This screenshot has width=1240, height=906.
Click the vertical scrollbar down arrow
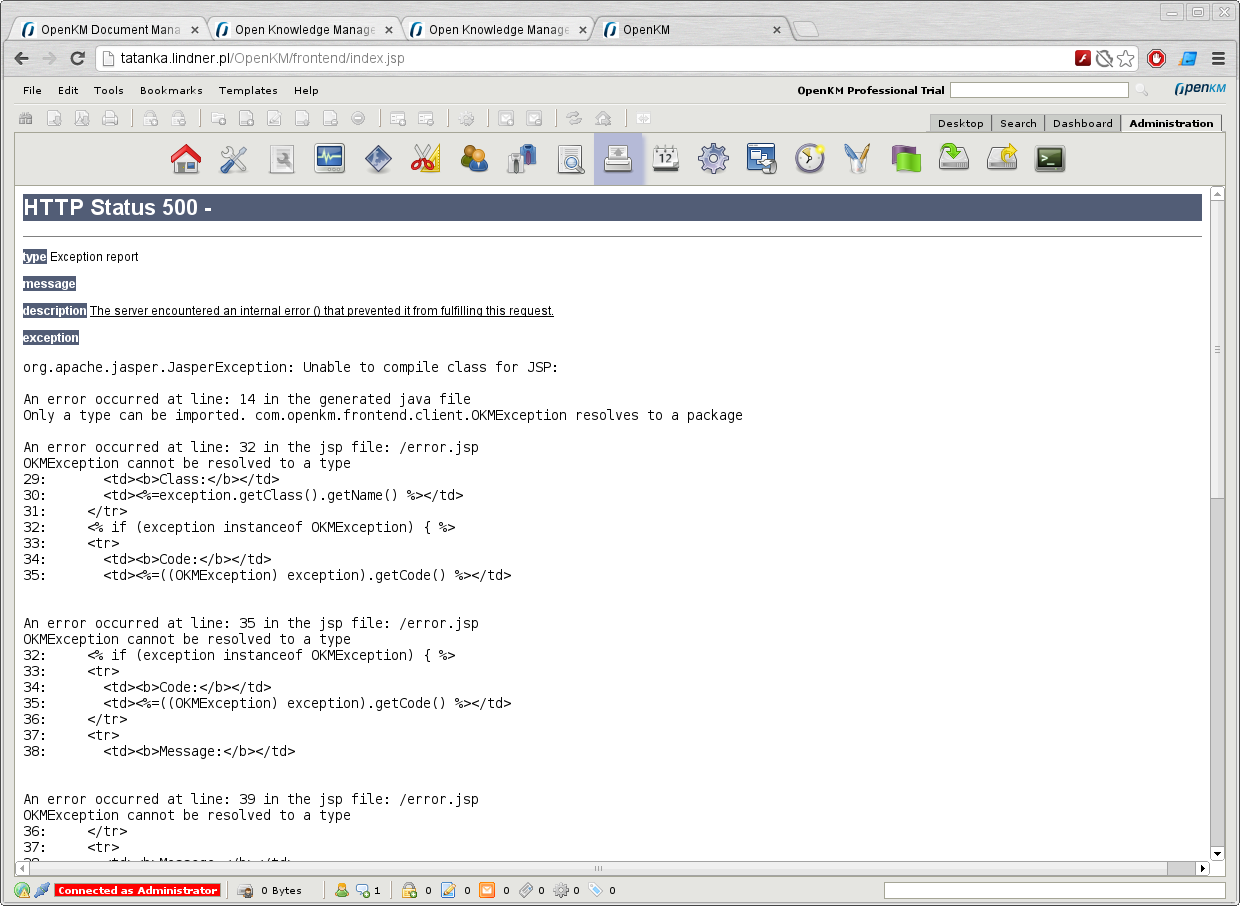1217,853
